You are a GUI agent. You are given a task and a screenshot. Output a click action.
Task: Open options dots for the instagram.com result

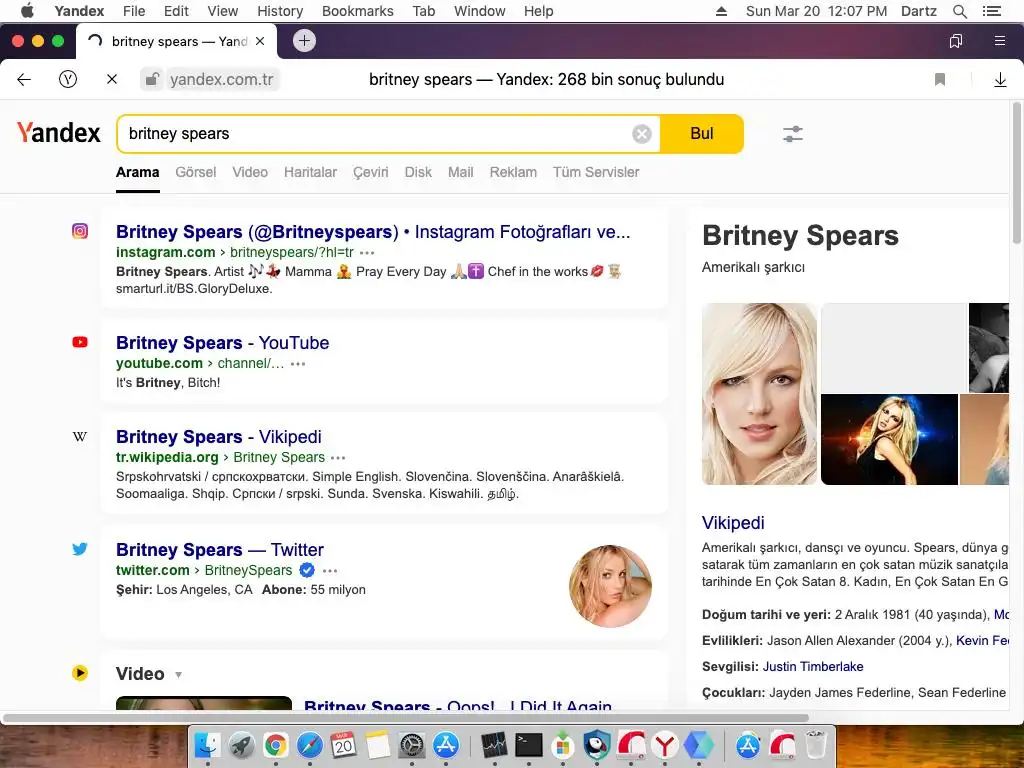pyautogui.click(x=367, y=253)
